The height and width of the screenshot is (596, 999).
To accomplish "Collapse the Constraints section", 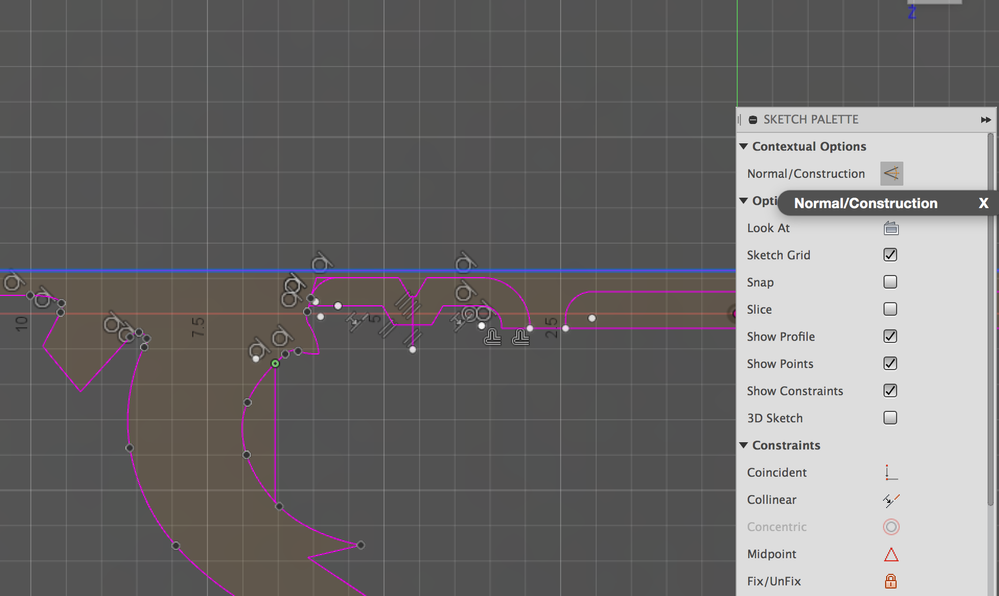I will [x=743, y=445].
